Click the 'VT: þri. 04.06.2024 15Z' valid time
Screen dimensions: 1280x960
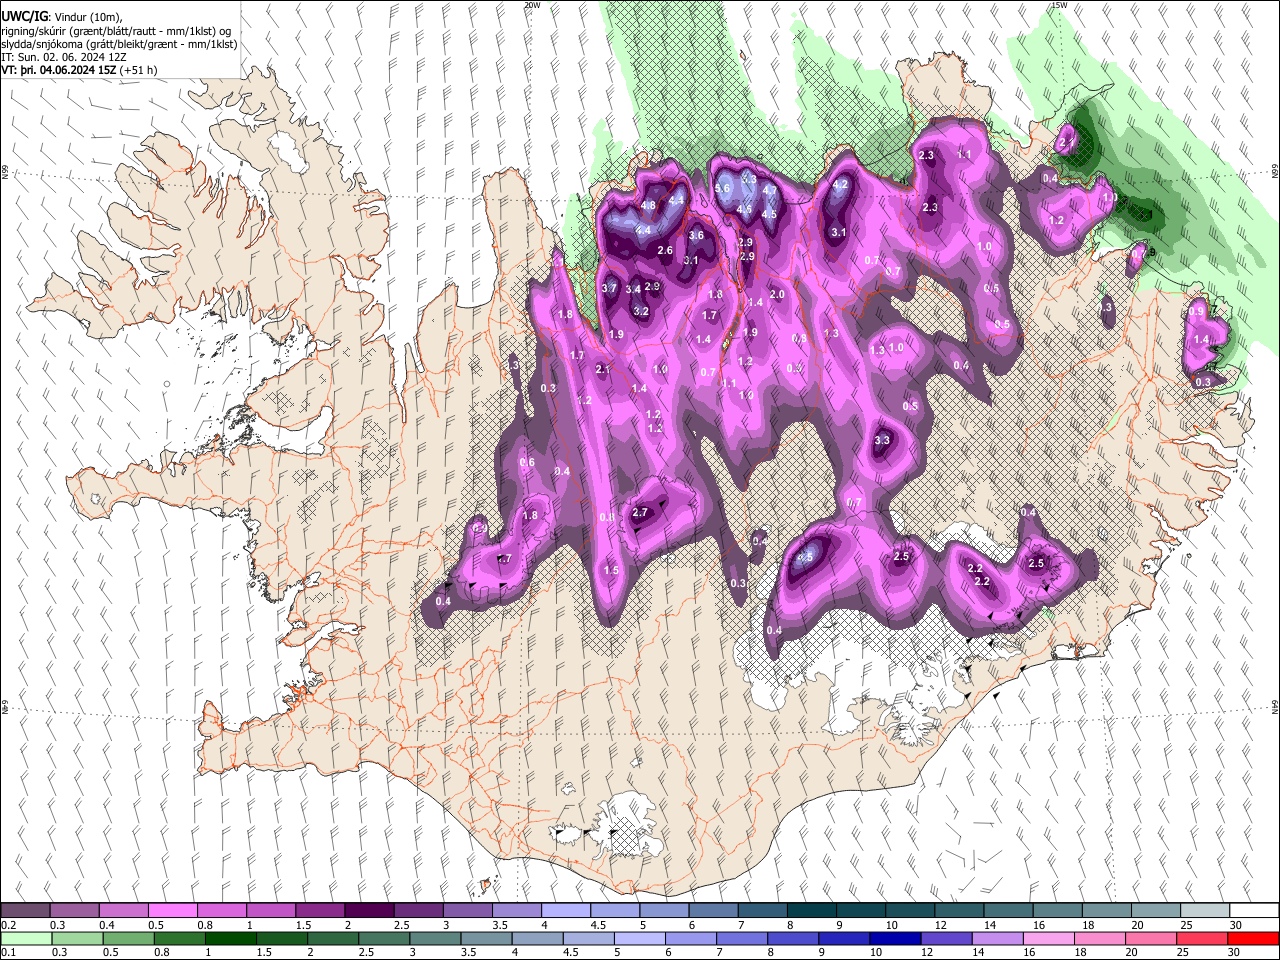coord(58,71)
